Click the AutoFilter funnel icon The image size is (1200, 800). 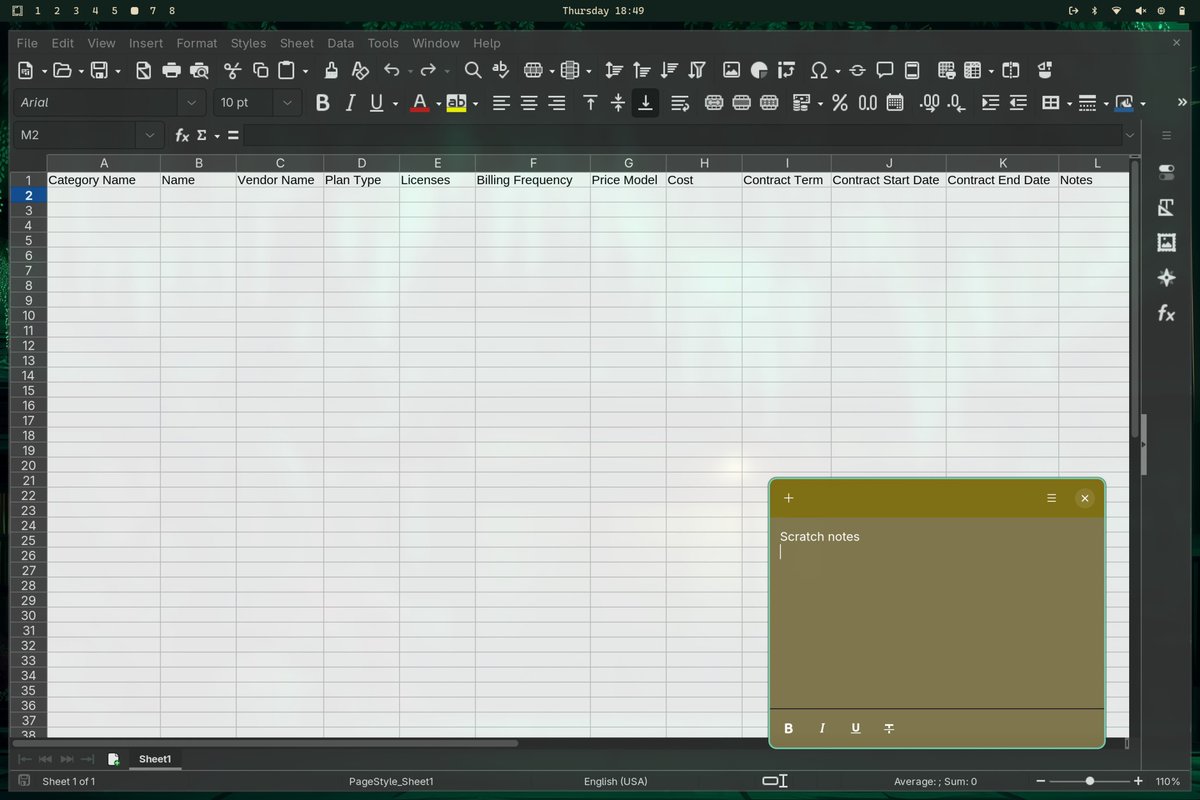(698, 70)
